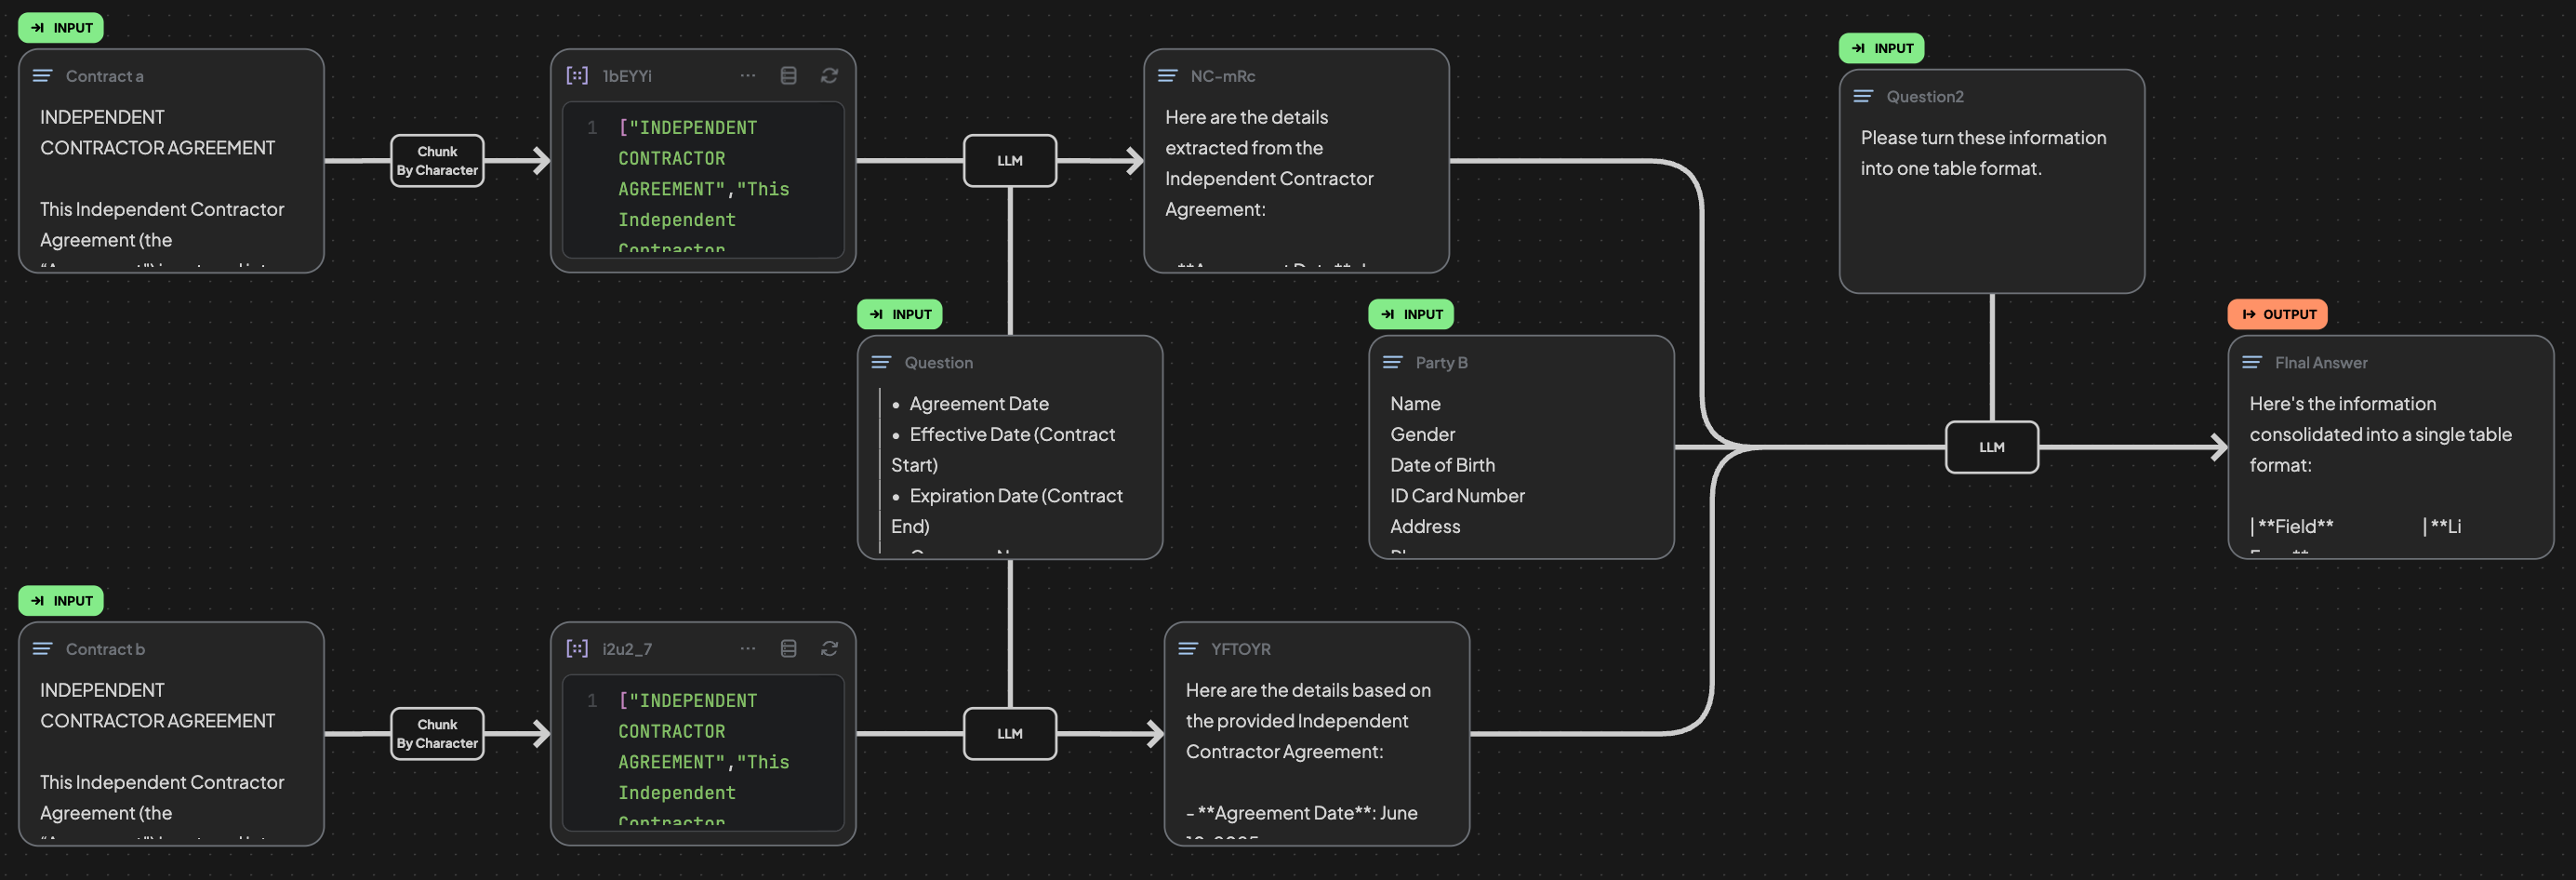The height and width of the screenshot is (880, 2576).
Task: Click the text icon of the Question2 node
Action: (1863, 97)
